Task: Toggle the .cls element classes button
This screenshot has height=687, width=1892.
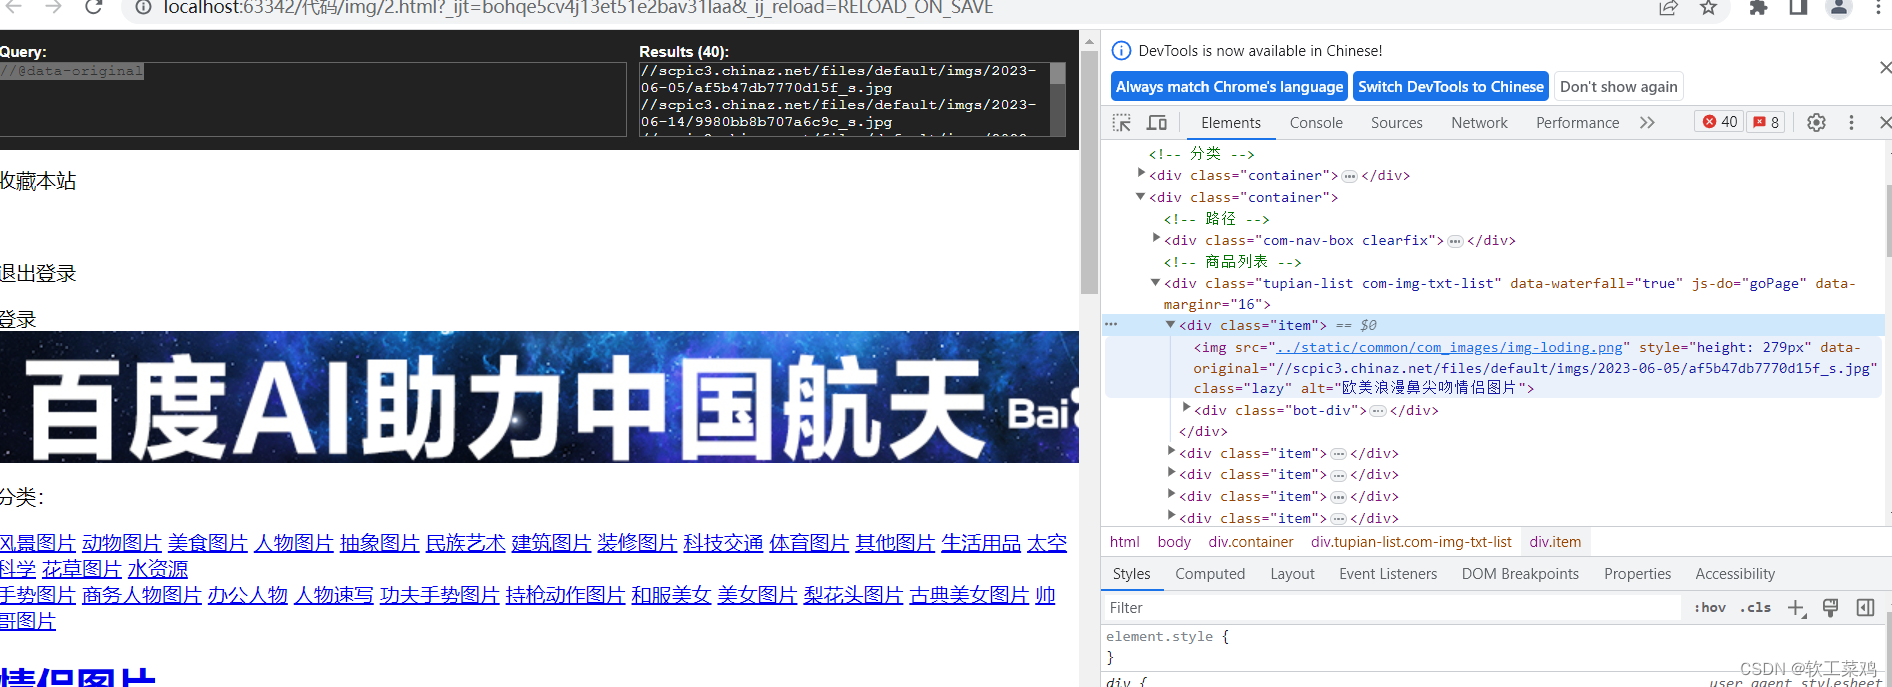Action: click(x=1755, y=607)
